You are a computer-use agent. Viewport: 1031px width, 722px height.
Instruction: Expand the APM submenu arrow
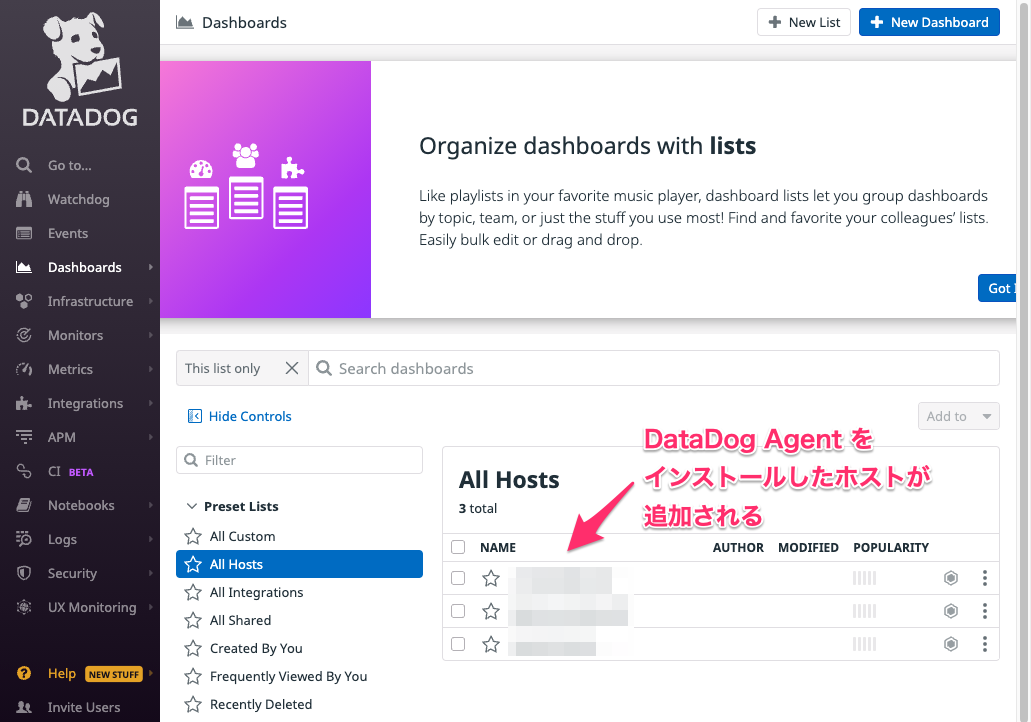tap(151, 437)
